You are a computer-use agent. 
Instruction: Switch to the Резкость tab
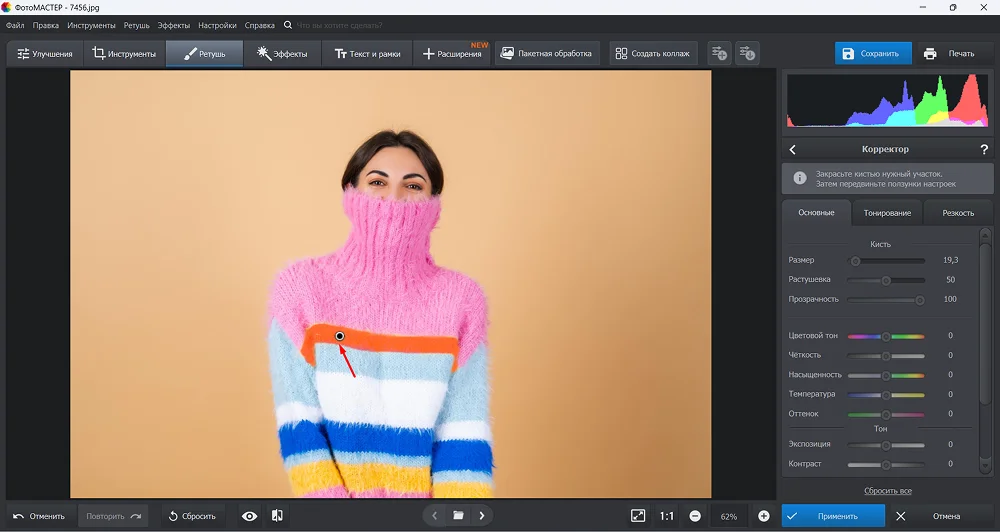958,213
